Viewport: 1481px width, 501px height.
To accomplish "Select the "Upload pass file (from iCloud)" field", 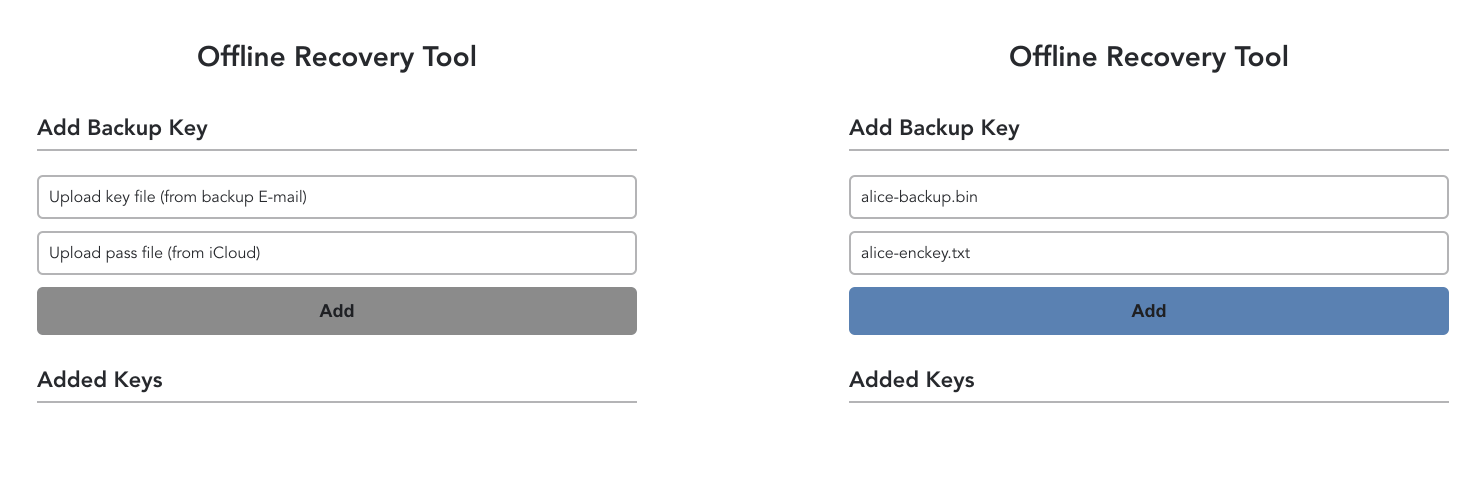I will (336, 253).
